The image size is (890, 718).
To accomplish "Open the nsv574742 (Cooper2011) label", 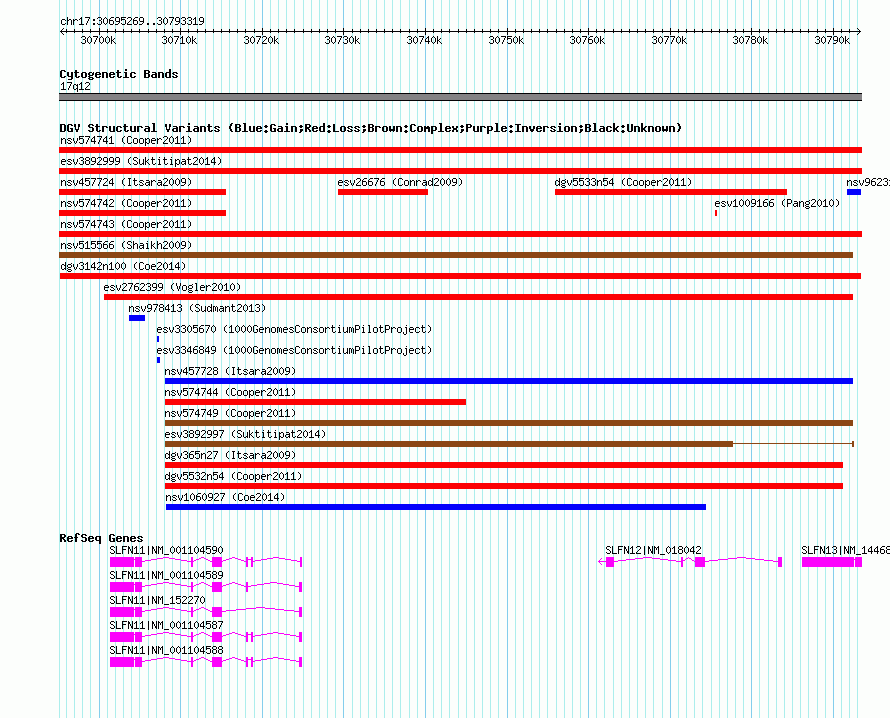I will [x=126, y=203].
